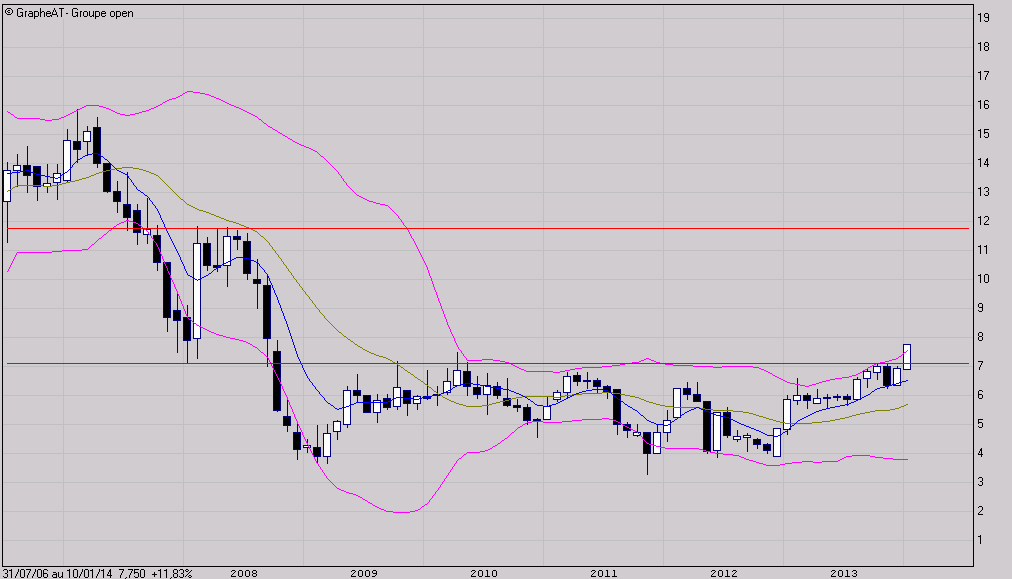Click price scale label 8
Viewport: 1012px width, 579px height.
[x=980, y=338]
